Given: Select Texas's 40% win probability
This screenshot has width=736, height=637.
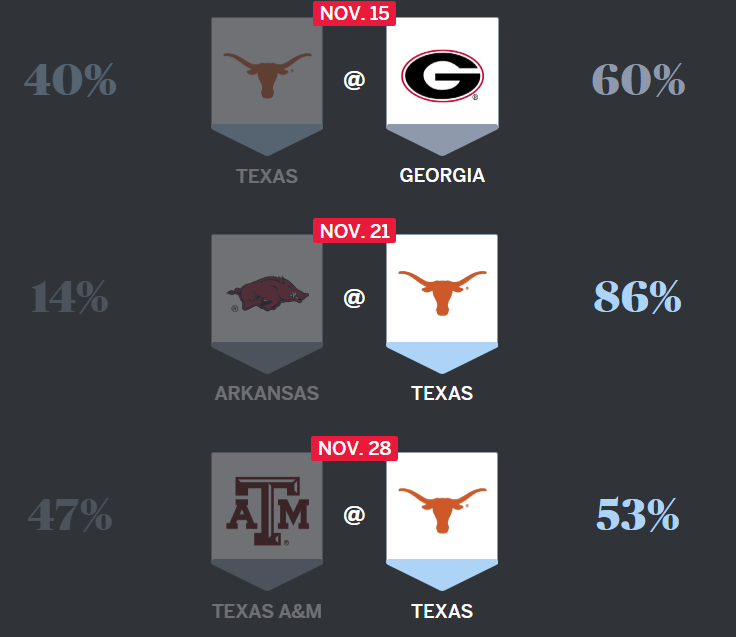Looking at the screenshot, I should [x=70, y=81].
